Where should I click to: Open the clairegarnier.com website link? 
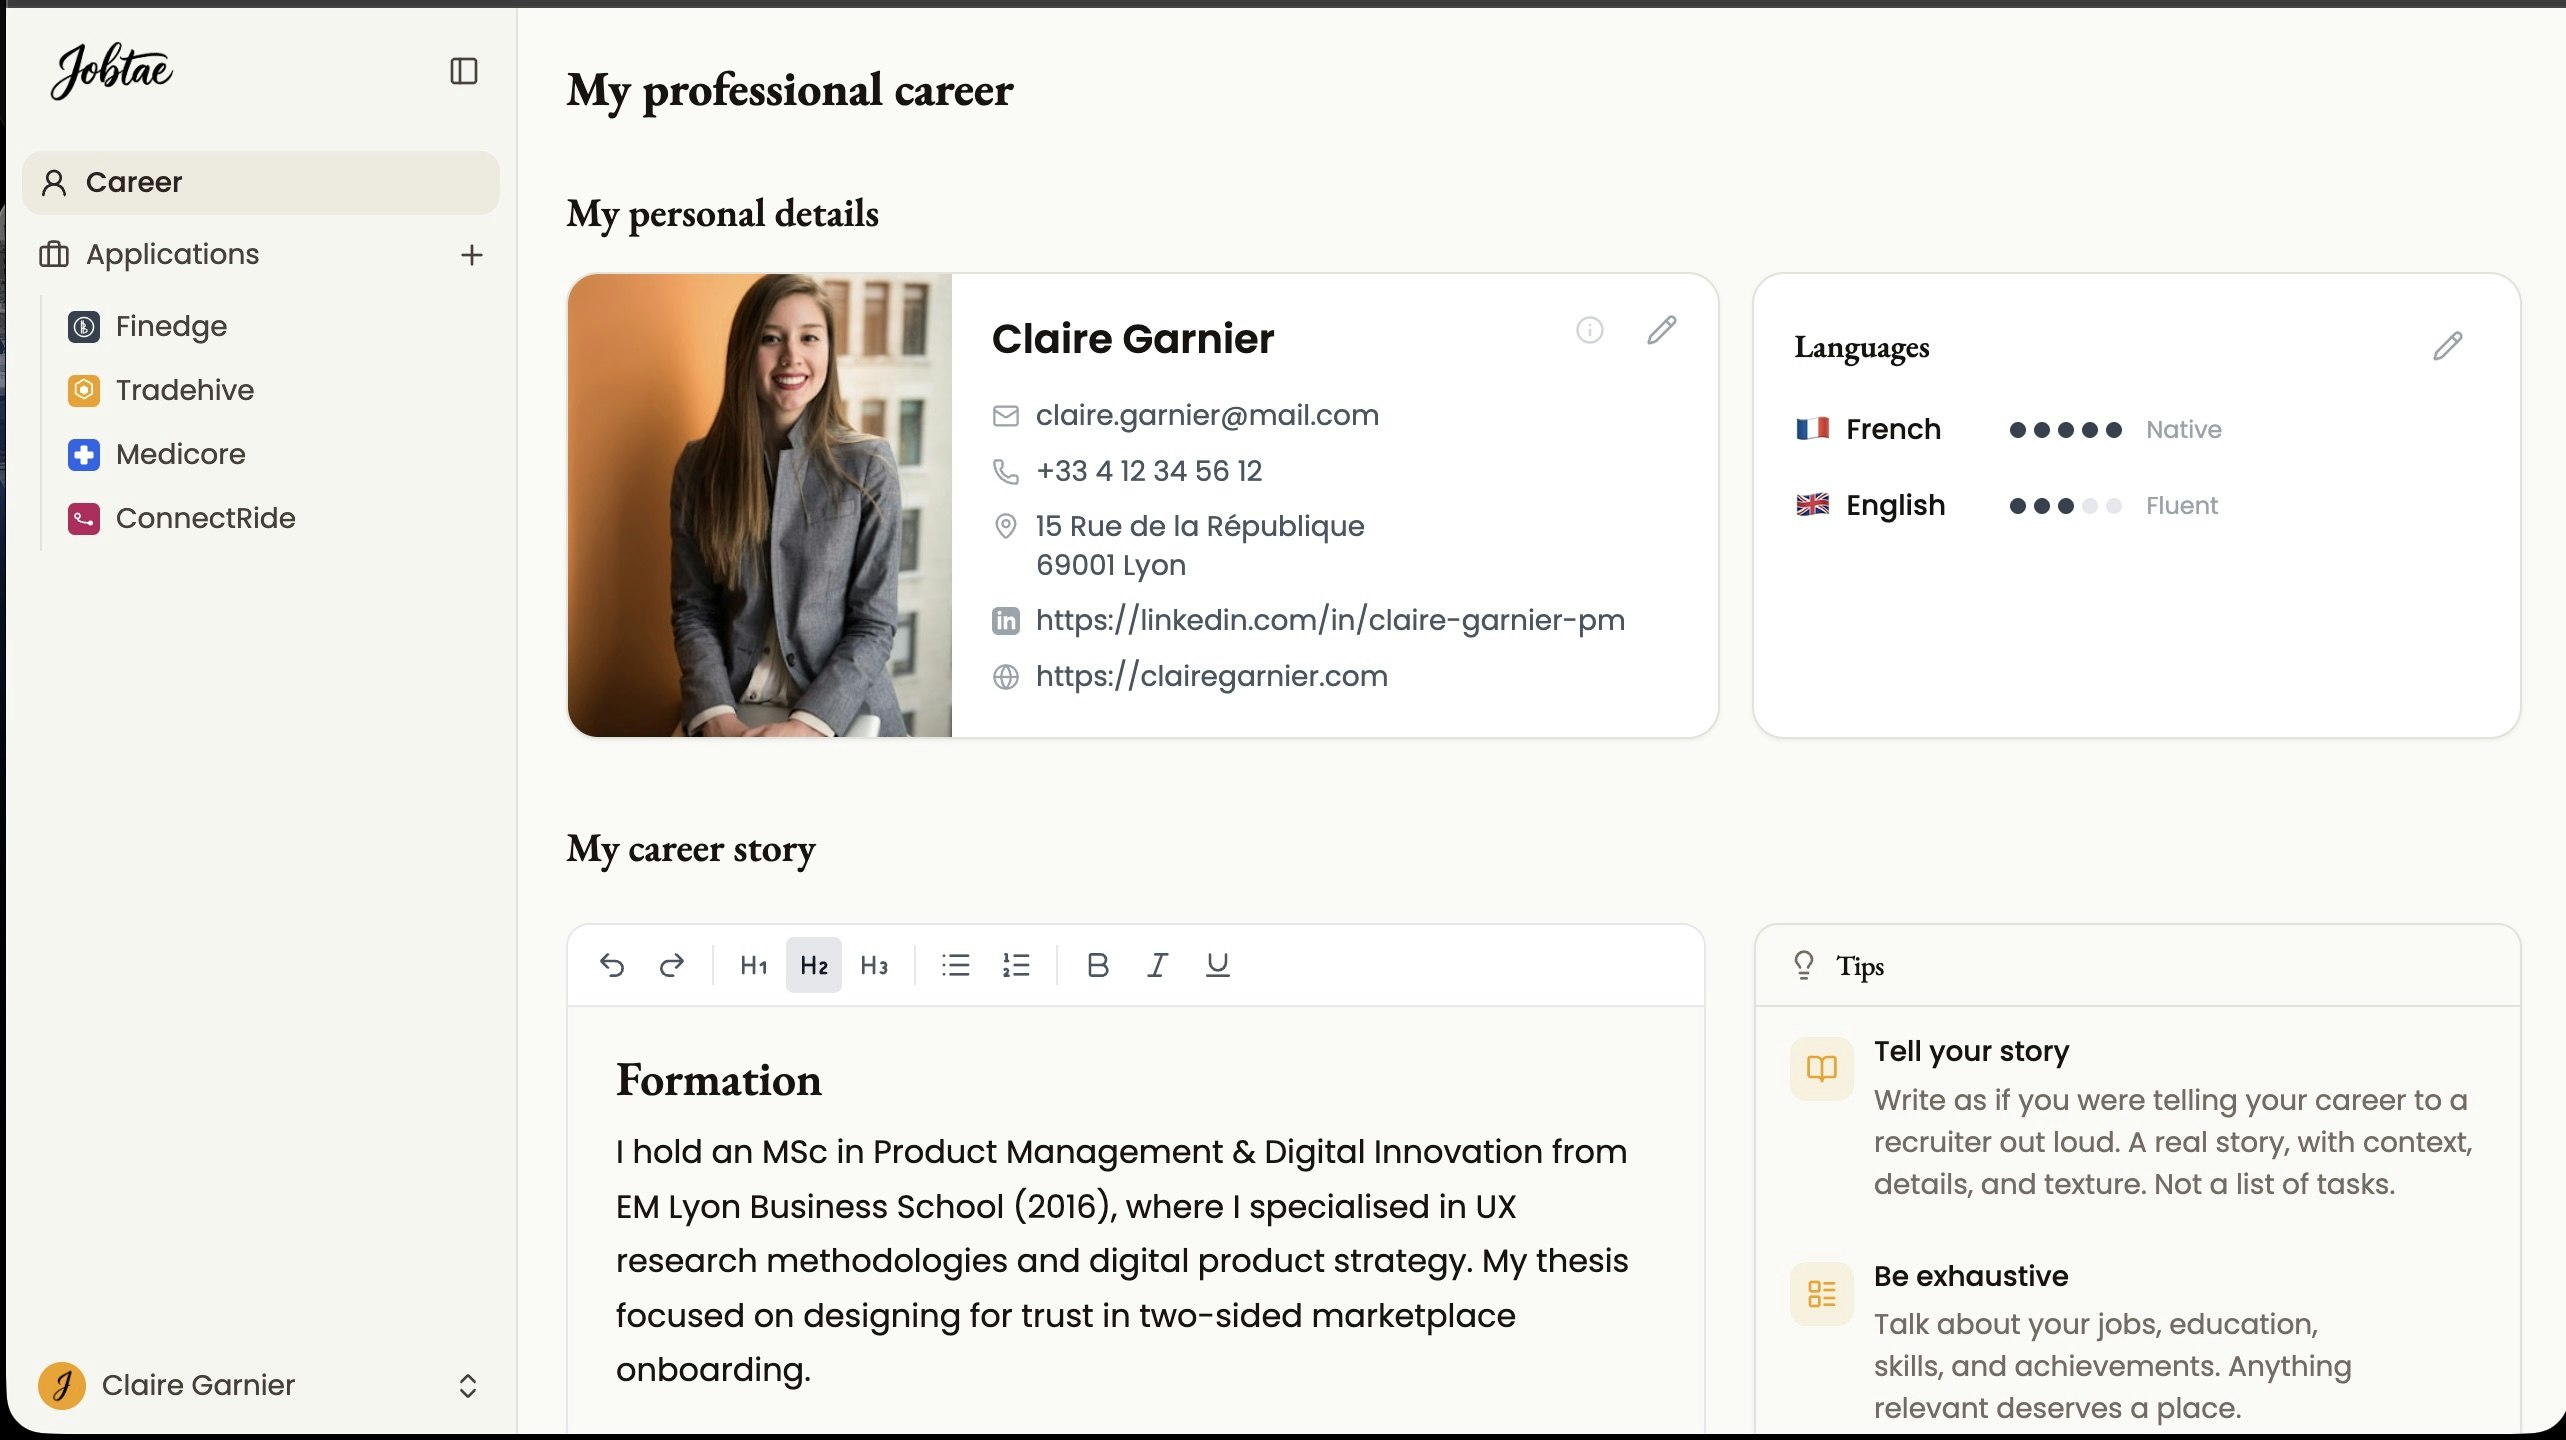pos(1211,676)
